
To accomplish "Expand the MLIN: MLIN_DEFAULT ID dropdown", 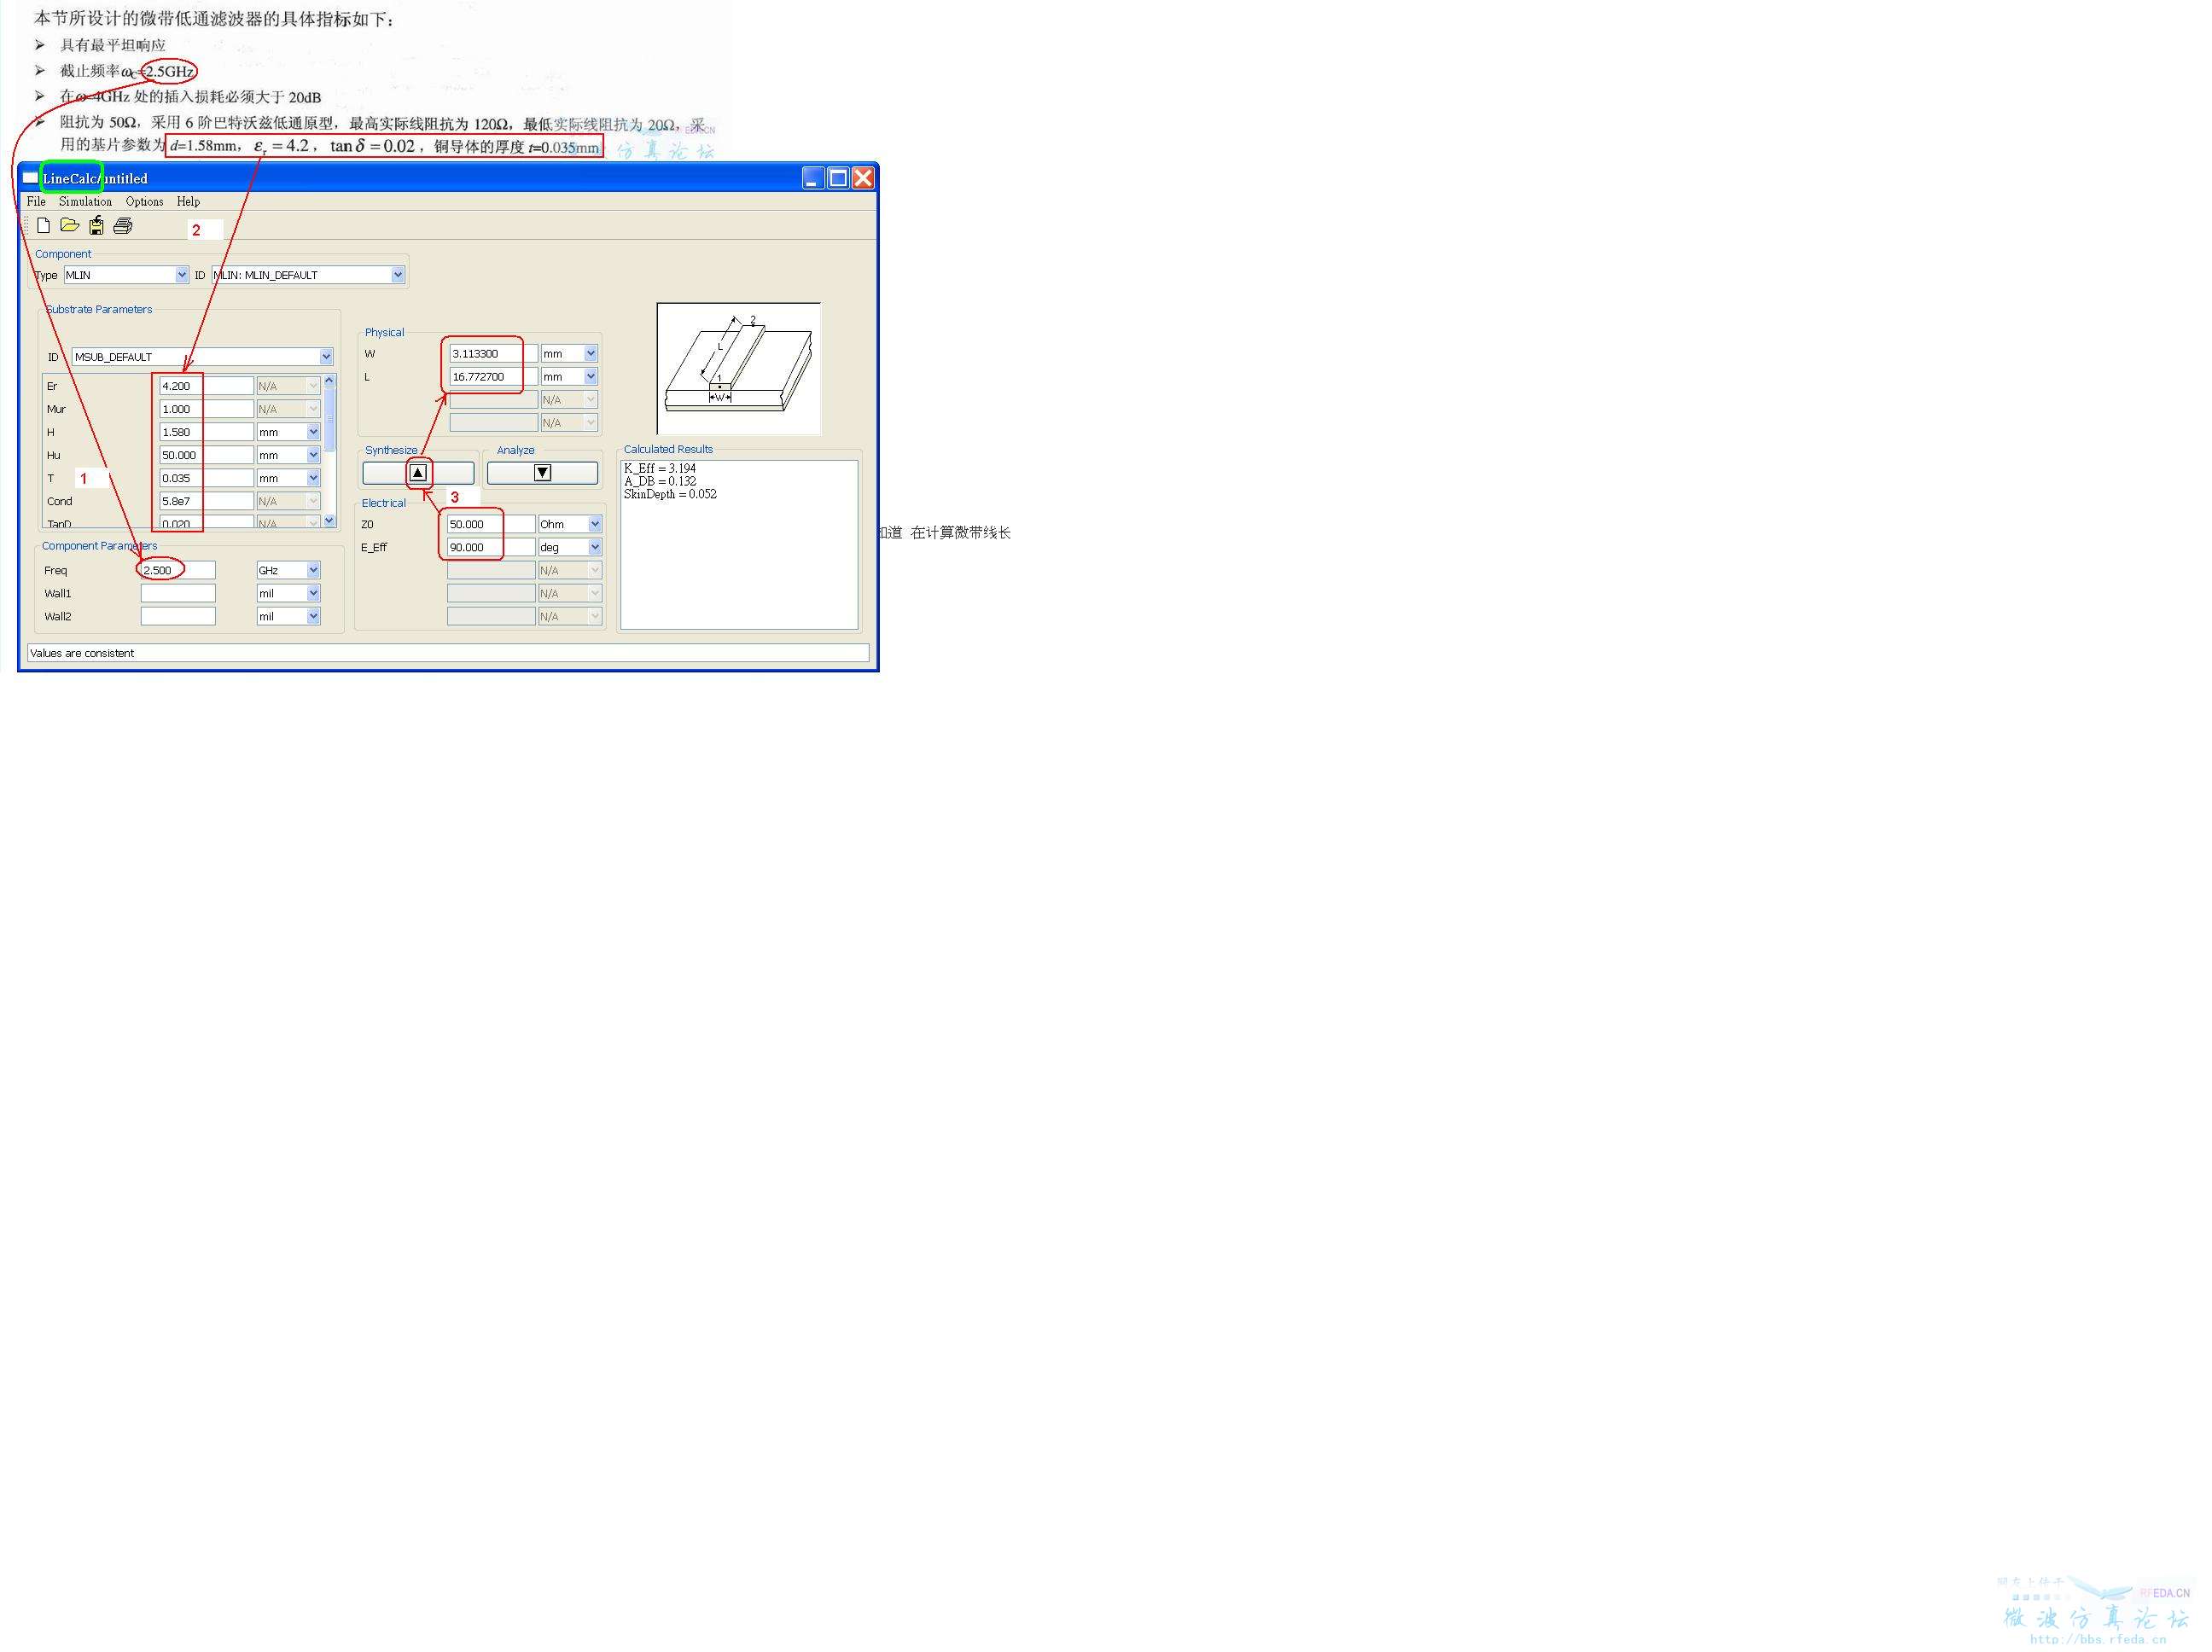I will pos(397,275).
